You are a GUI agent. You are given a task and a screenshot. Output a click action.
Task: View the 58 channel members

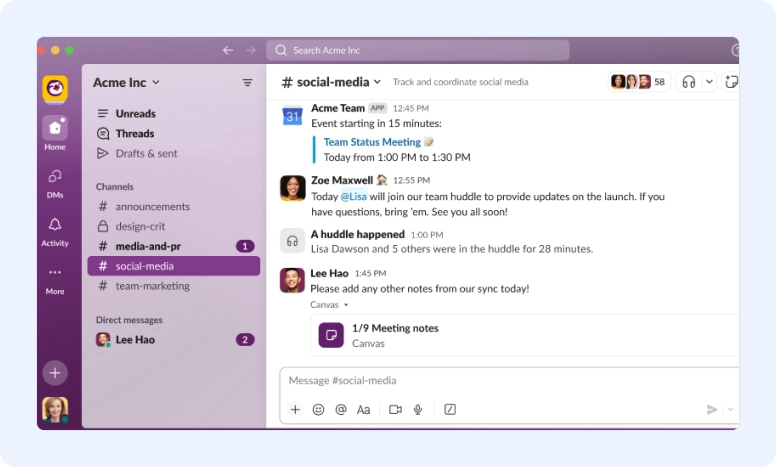click(638, 82)
